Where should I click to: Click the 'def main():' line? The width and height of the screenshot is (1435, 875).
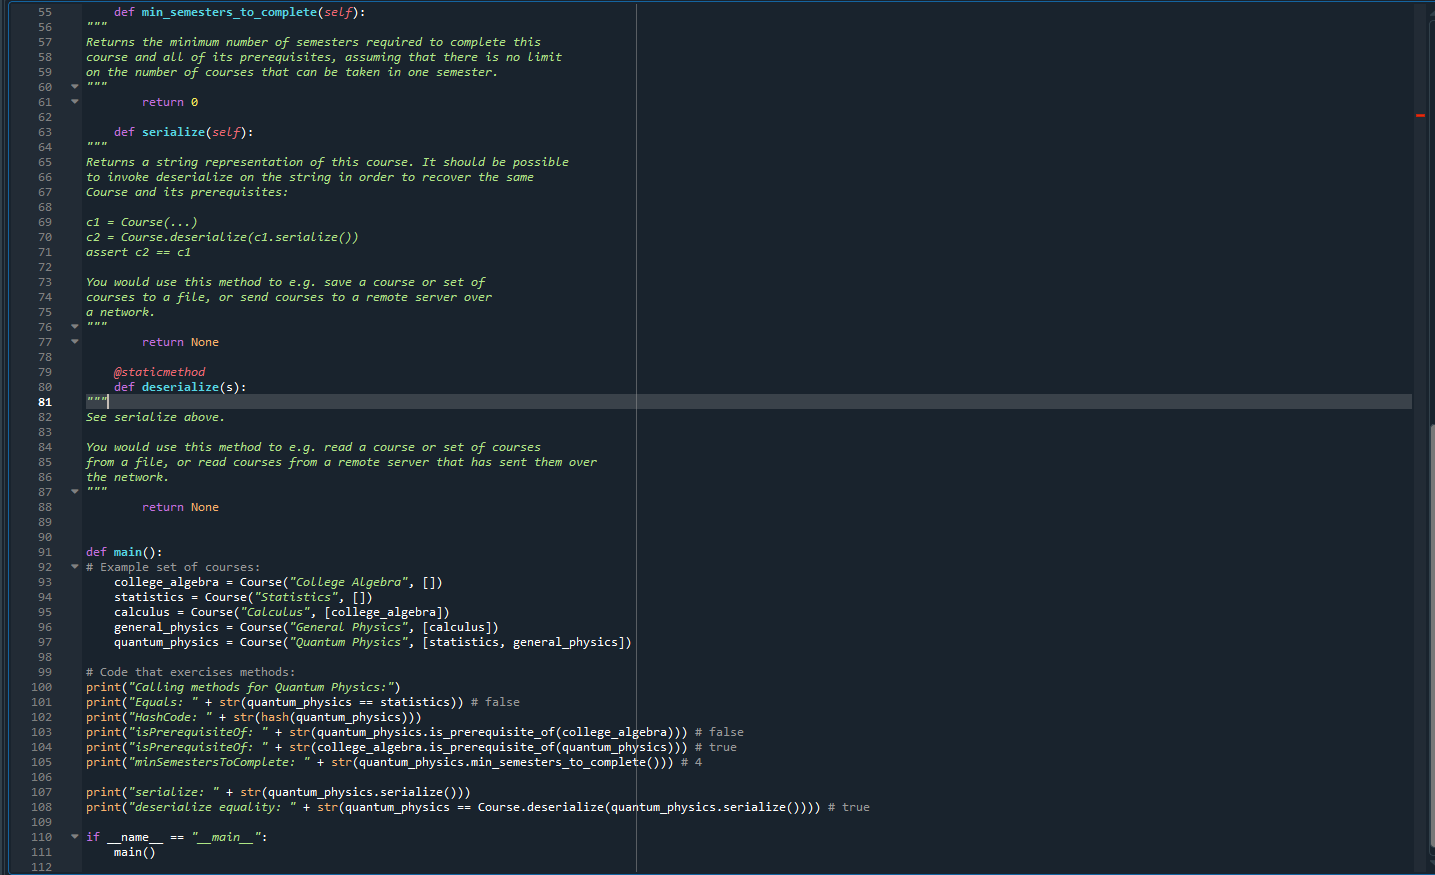(124, 552)
